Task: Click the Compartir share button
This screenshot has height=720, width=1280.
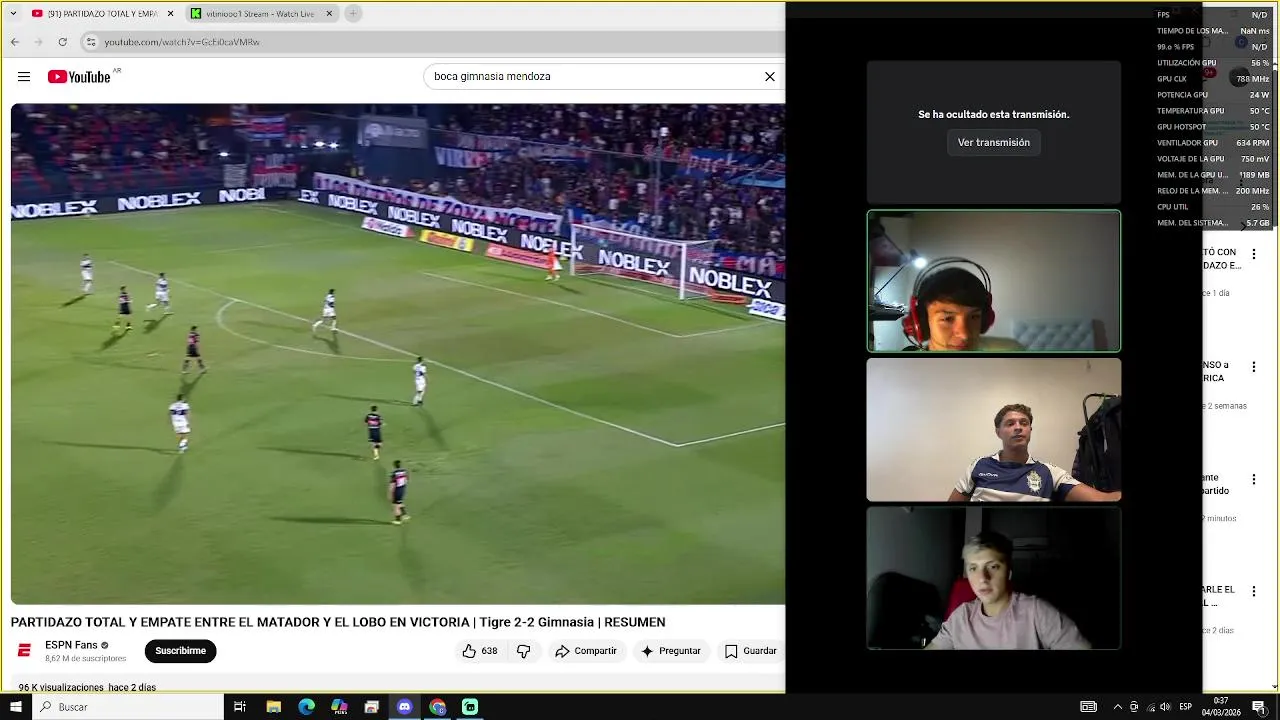Action: (x=586, y=651)
